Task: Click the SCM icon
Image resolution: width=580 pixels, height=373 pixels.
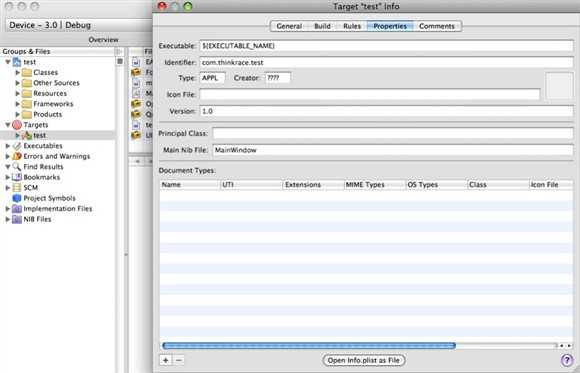Action: coord(17,188)
